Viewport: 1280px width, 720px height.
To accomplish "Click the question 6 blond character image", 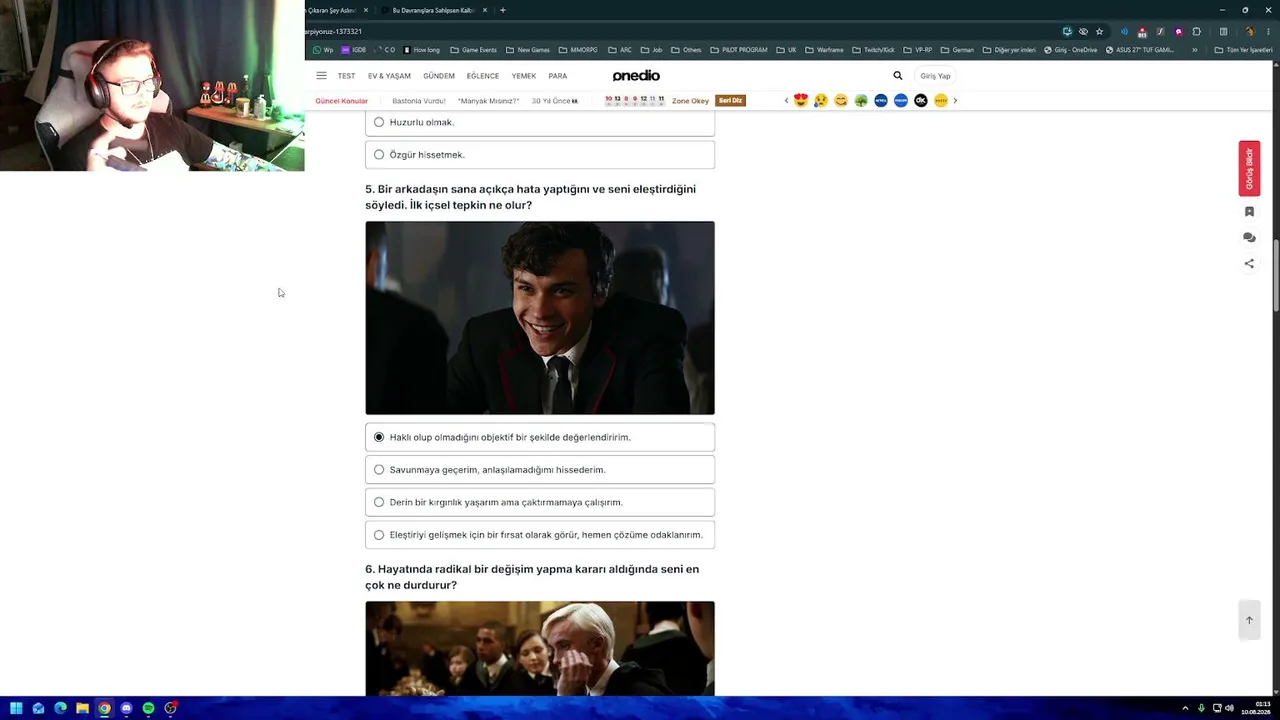I will coord(540,648).
